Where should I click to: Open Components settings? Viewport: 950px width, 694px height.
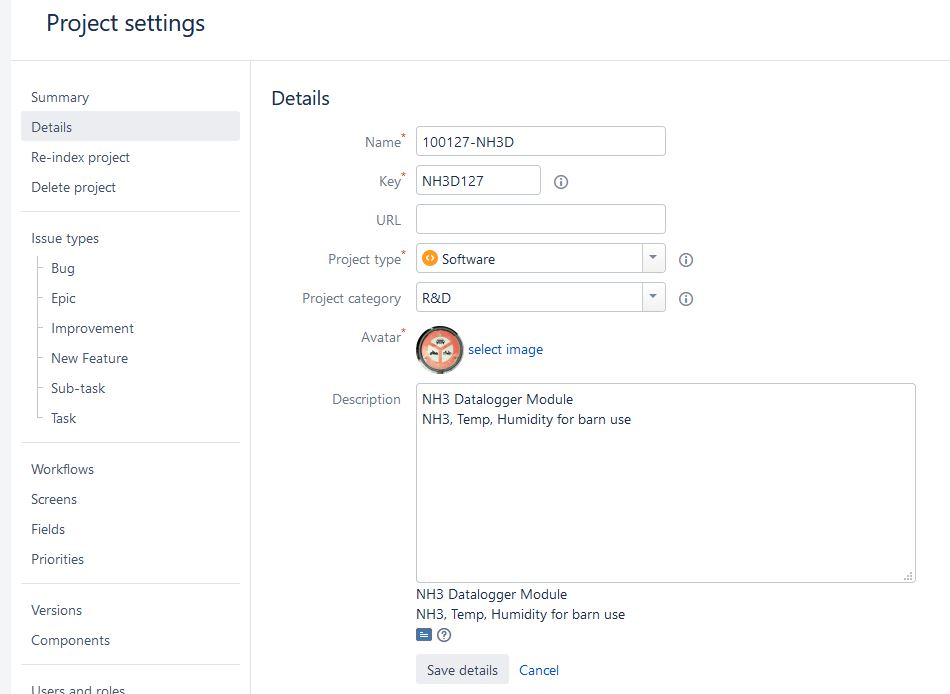(x=70, y=640)
